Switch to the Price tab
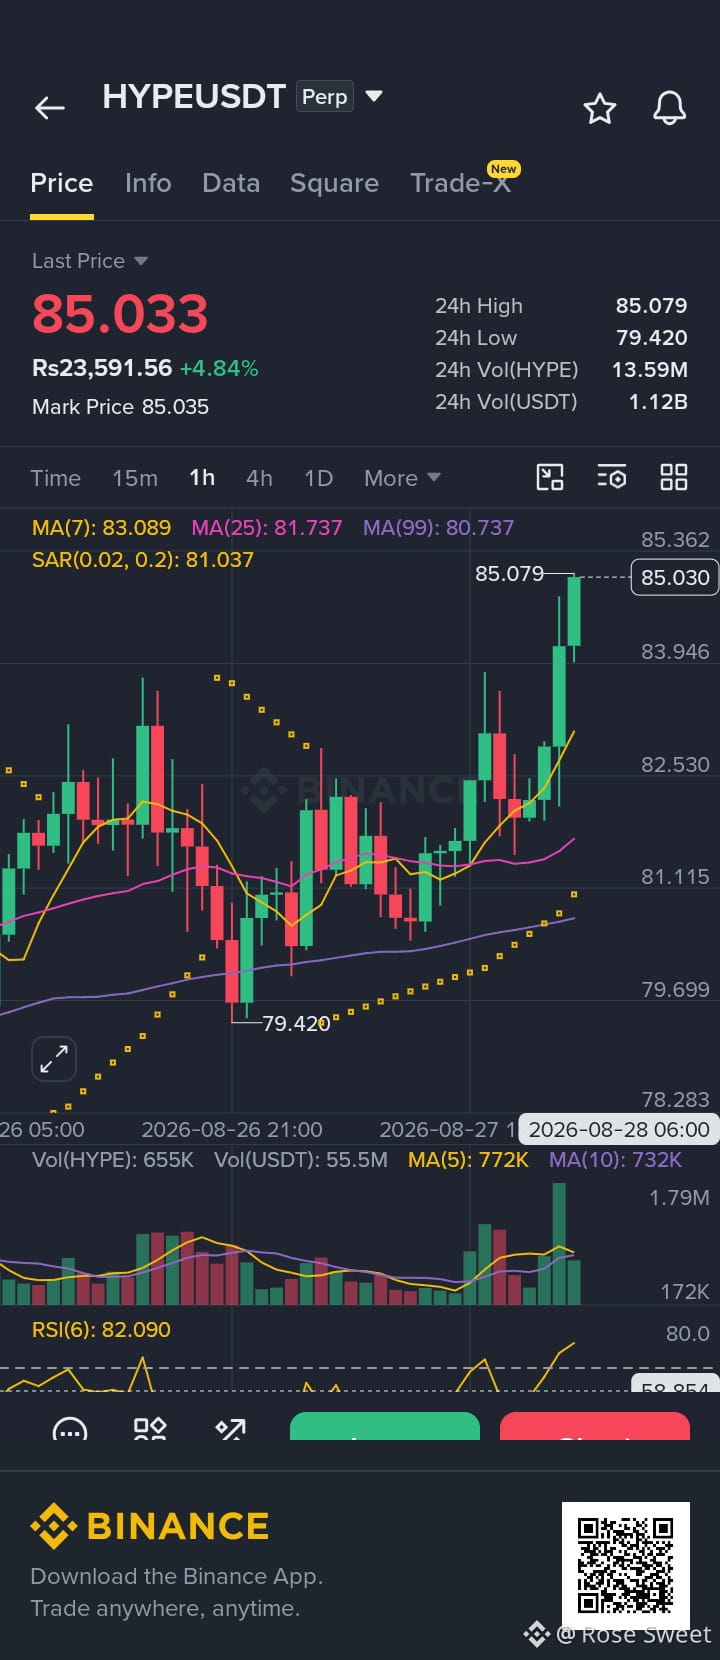Viewport: 720px width, 1660px height. click(x=62, y=183)
